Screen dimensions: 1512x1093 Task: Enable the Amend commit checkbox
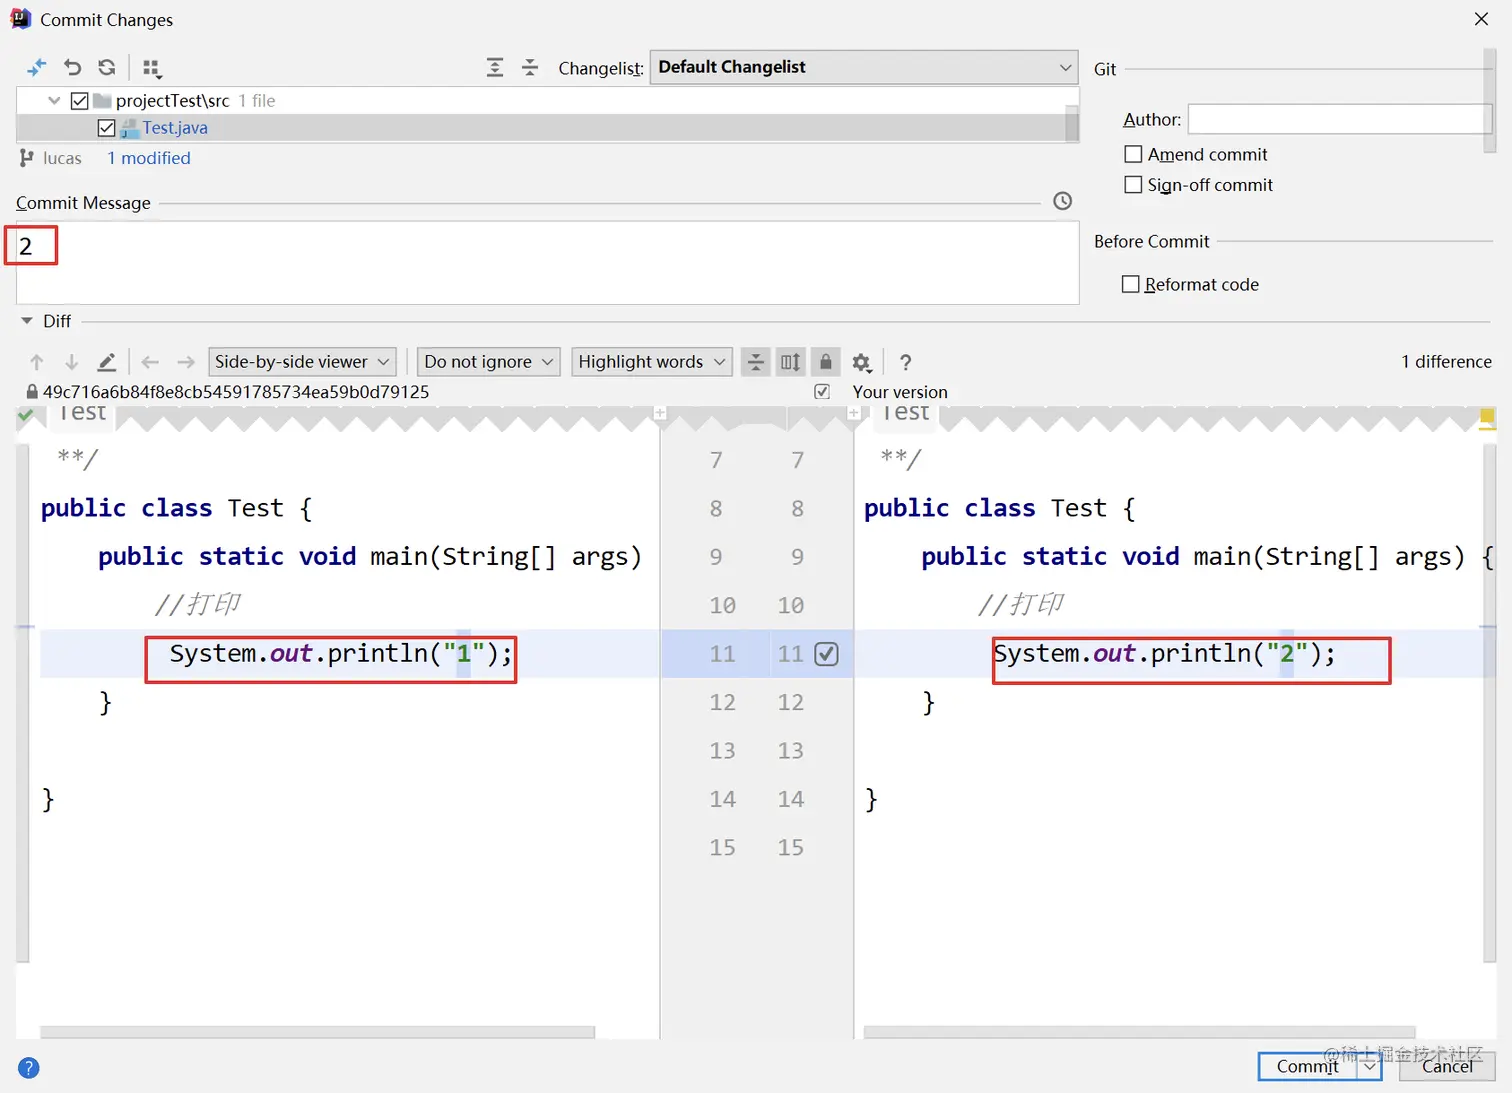pyautogui.click(x=1133, y=154)
